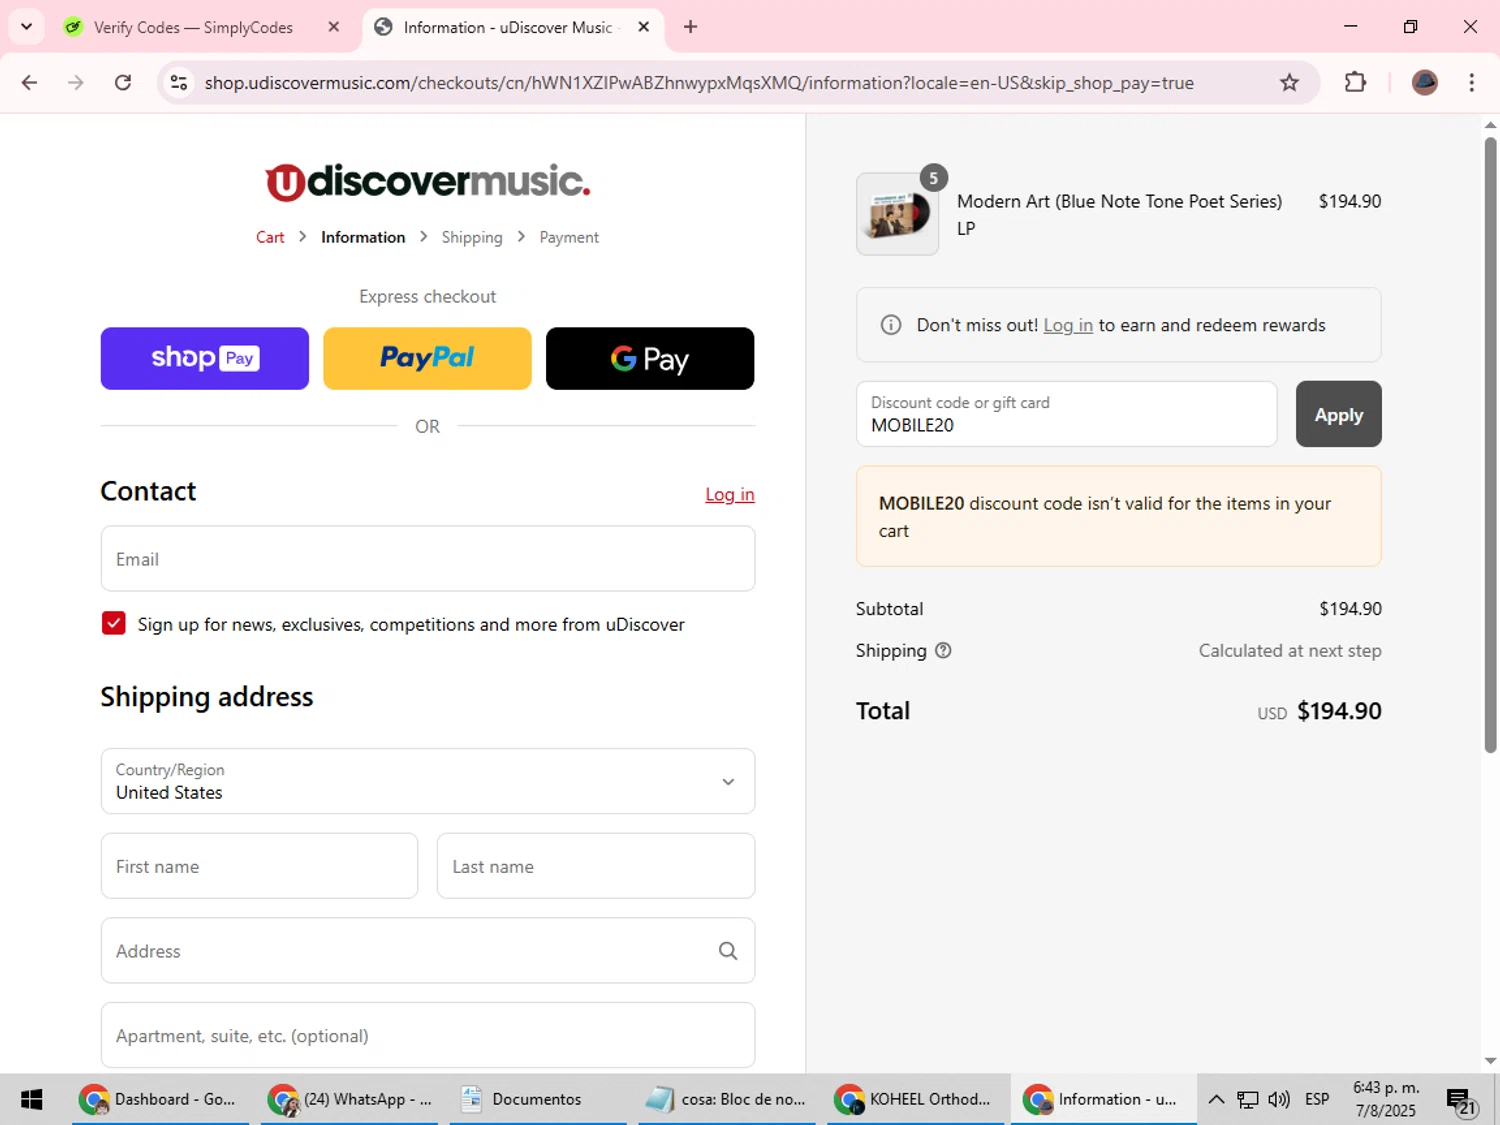Open a new browser tab
Viewport: 1500px width, 1125px height.
(690, 27)
